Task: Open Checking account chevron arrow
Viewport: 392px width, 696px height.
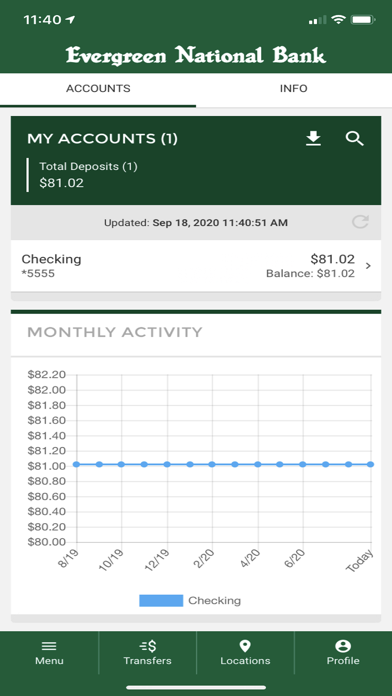Action: pos(368,266)
